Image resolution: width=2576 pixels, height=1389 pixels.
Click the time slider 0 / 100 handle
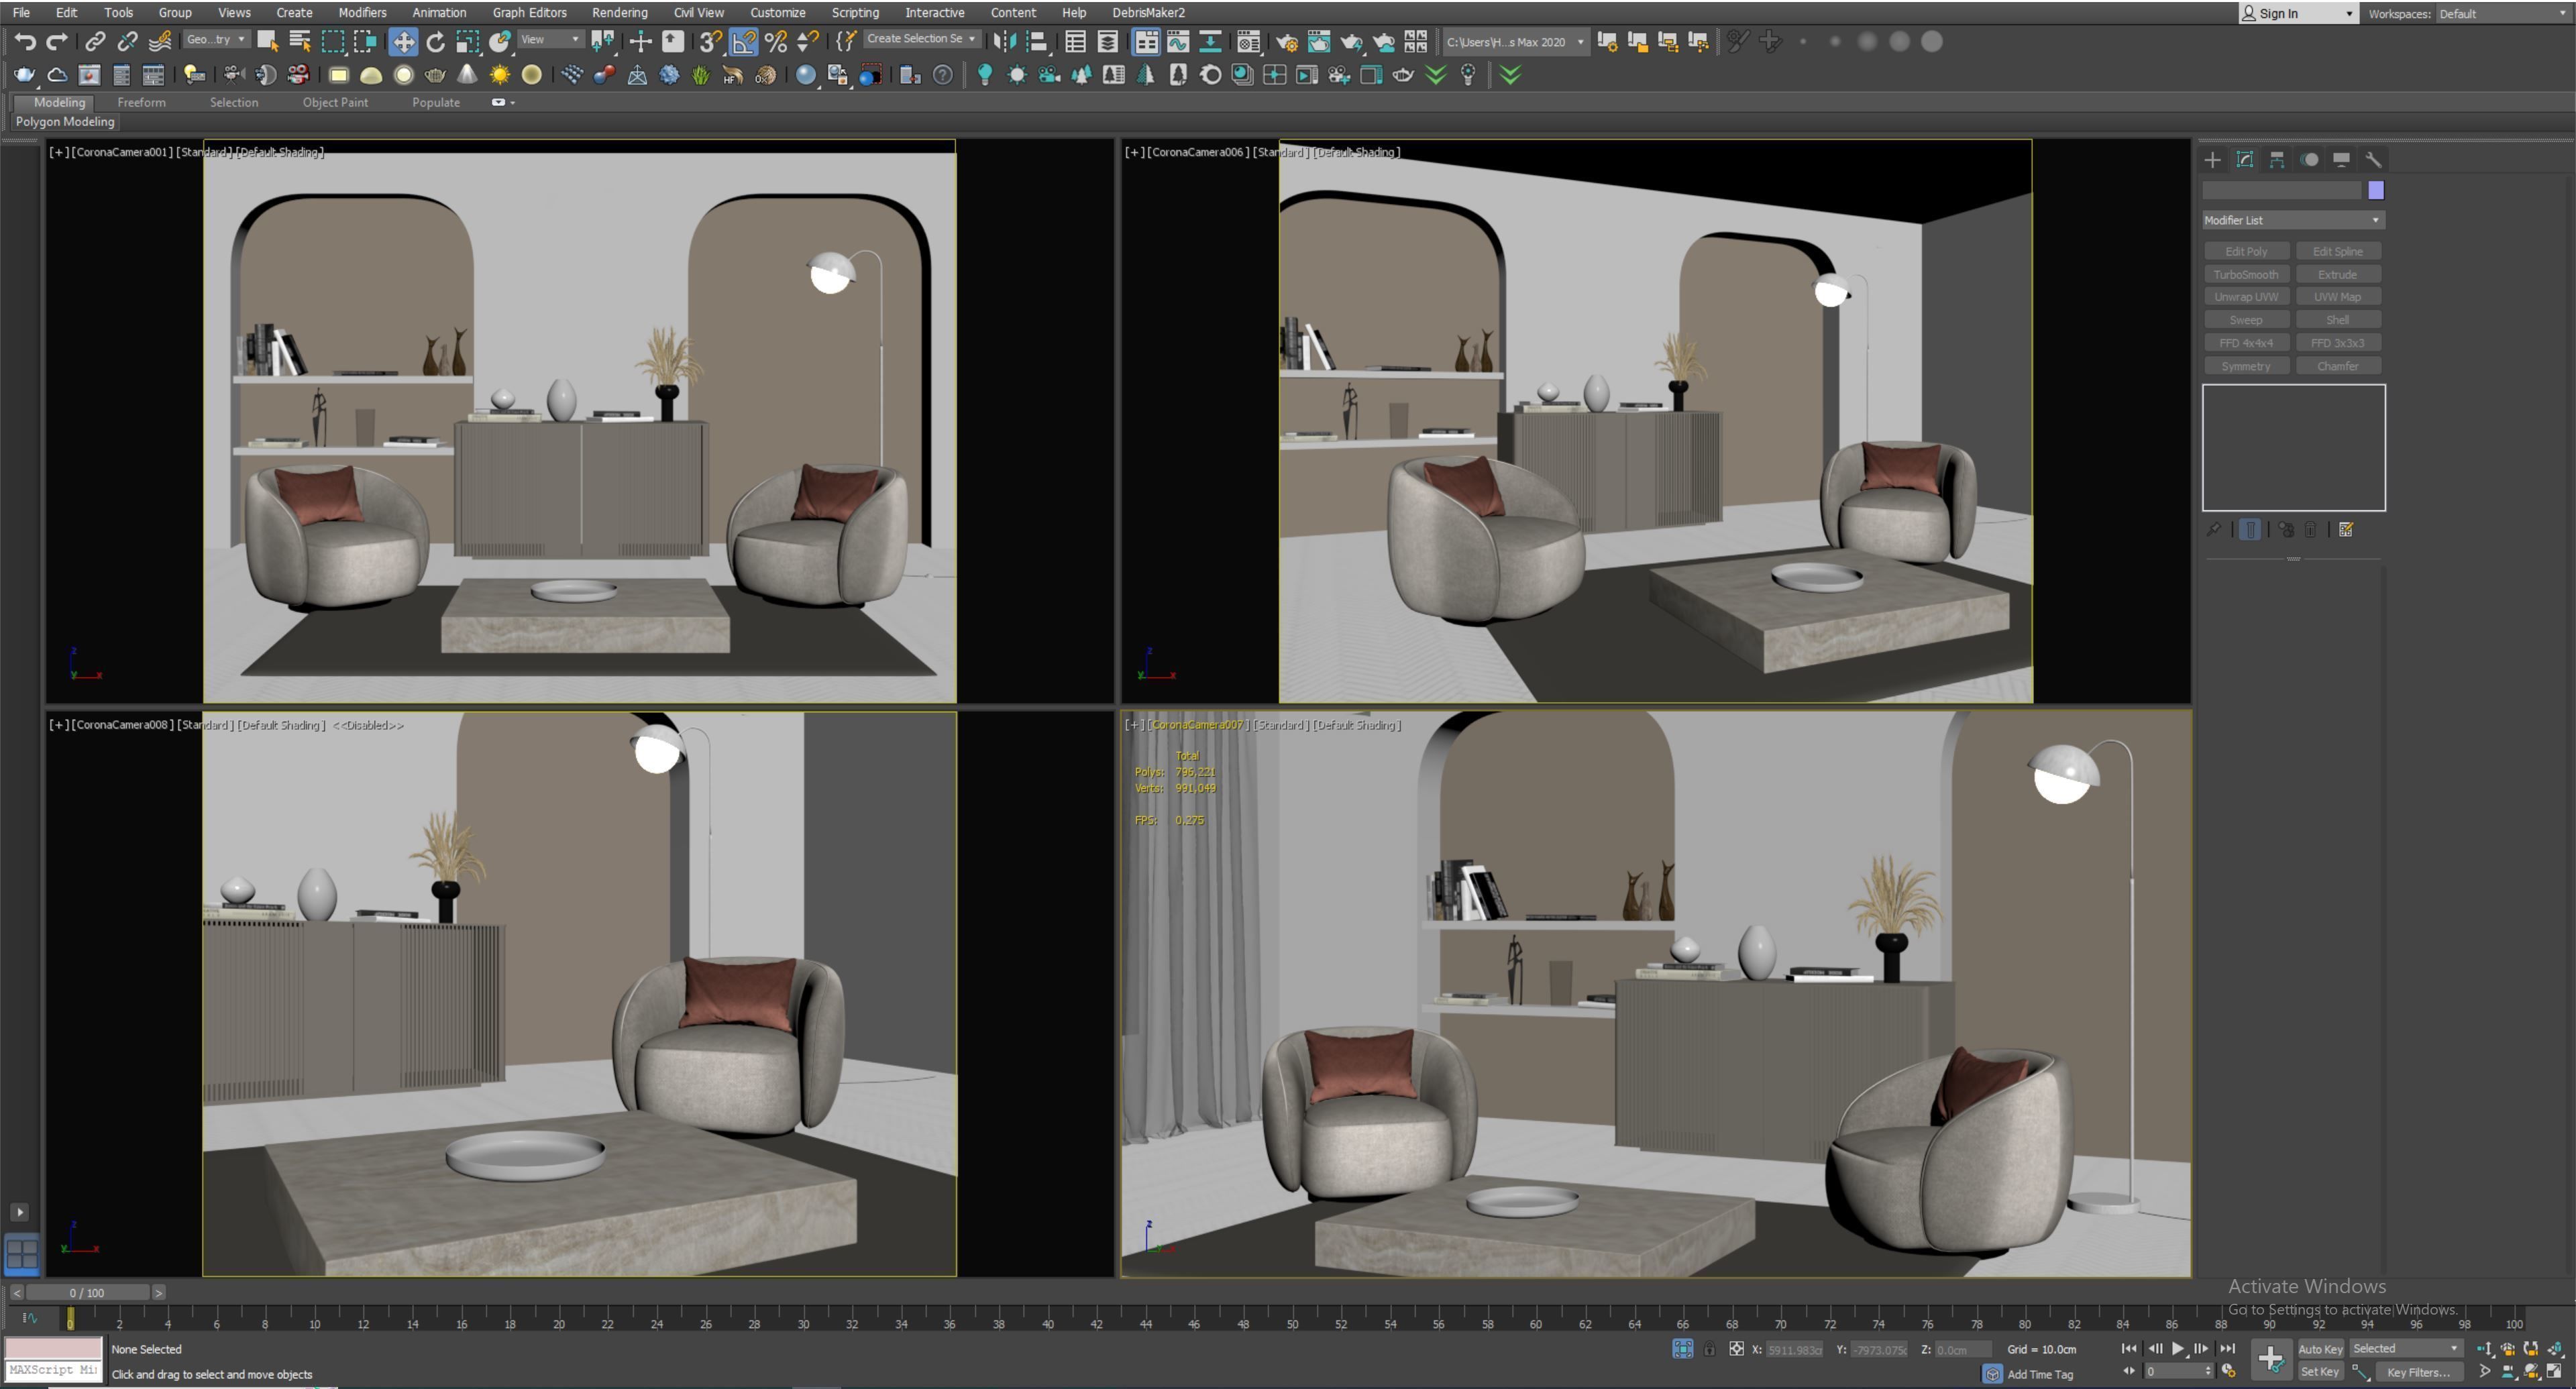pyautogui.click(x=87, y=1293)
